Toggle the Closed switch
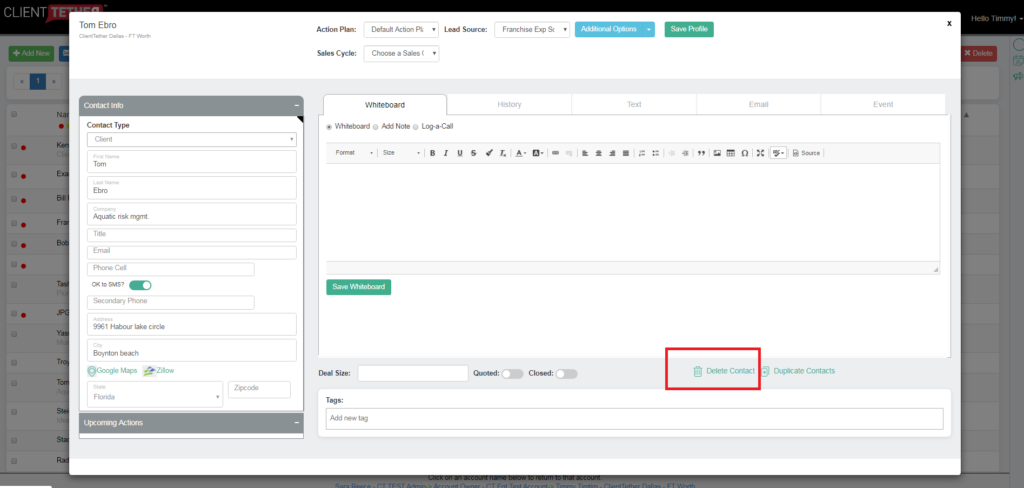1024x488 pixels. pos(567,374)
